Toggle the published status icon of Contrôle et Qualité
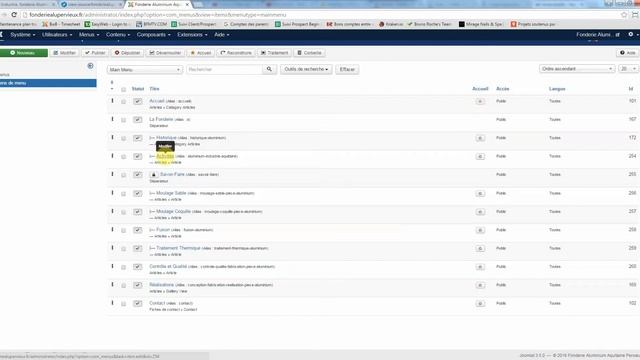Screen dimensions: 640x360 click(x=138, y=267)
